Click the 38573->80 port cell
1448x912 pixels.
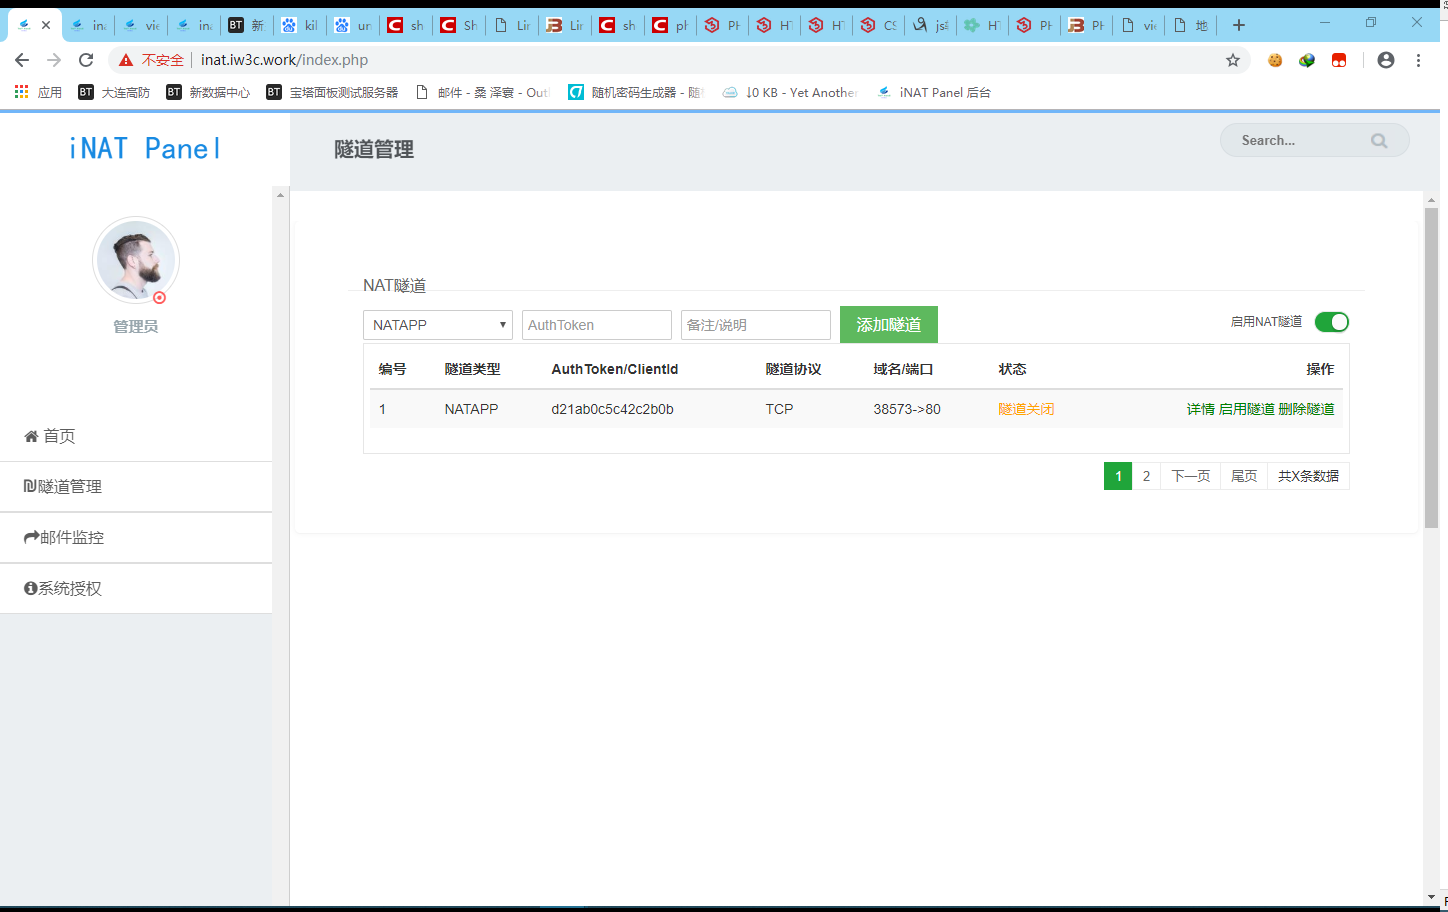coord(907,409)
